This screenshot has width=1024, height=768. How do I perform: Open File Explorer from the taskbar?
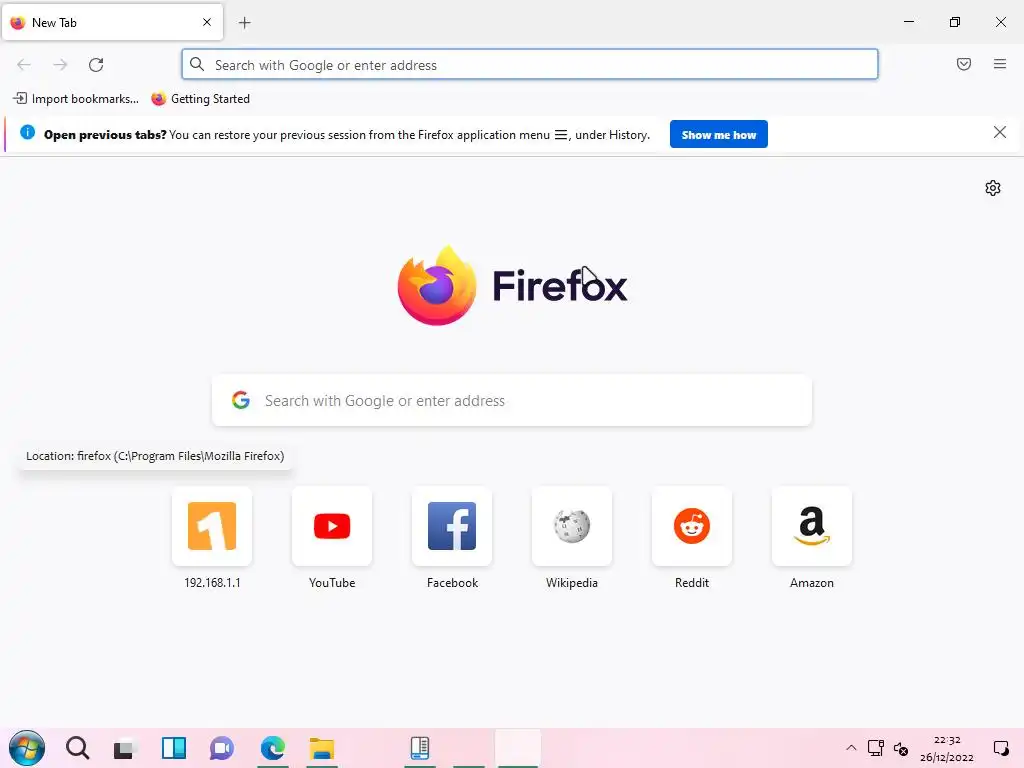point(321,748)
